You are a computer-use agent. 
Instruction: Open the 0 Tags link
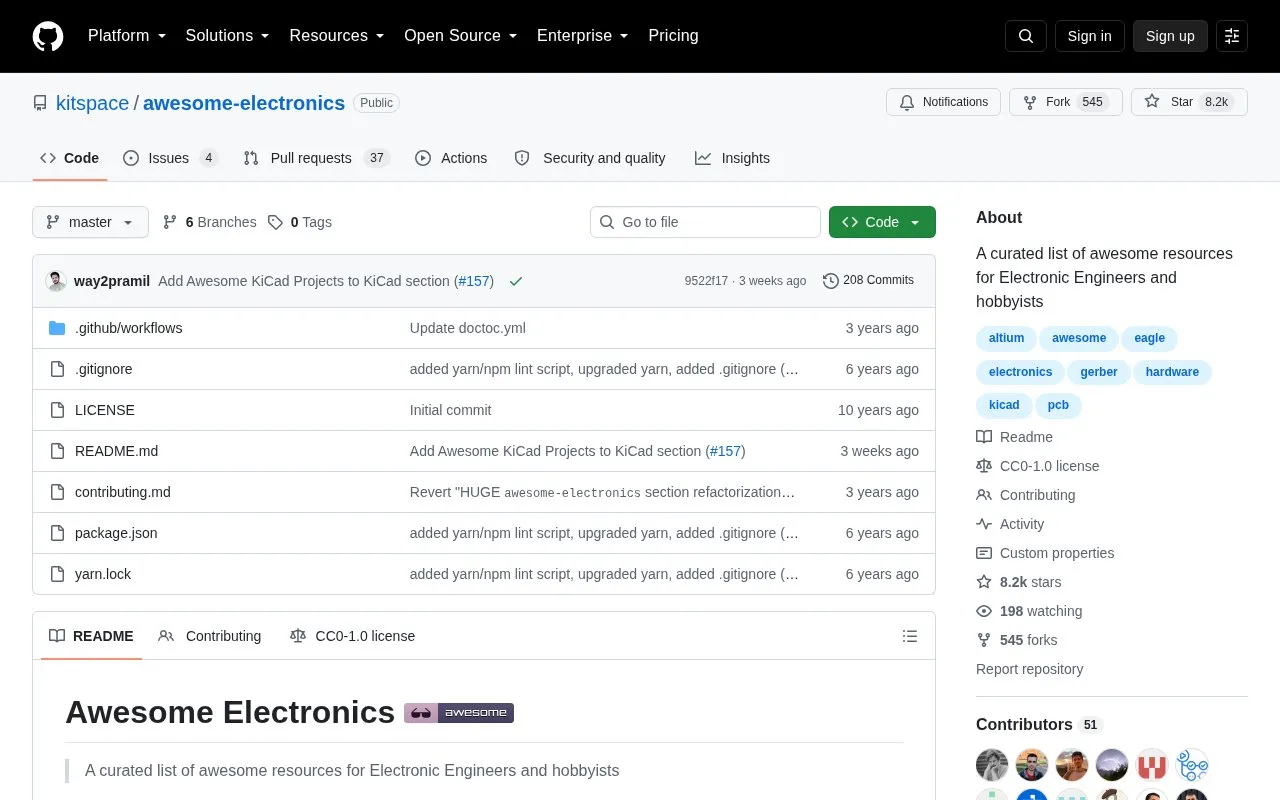[300, 222]
